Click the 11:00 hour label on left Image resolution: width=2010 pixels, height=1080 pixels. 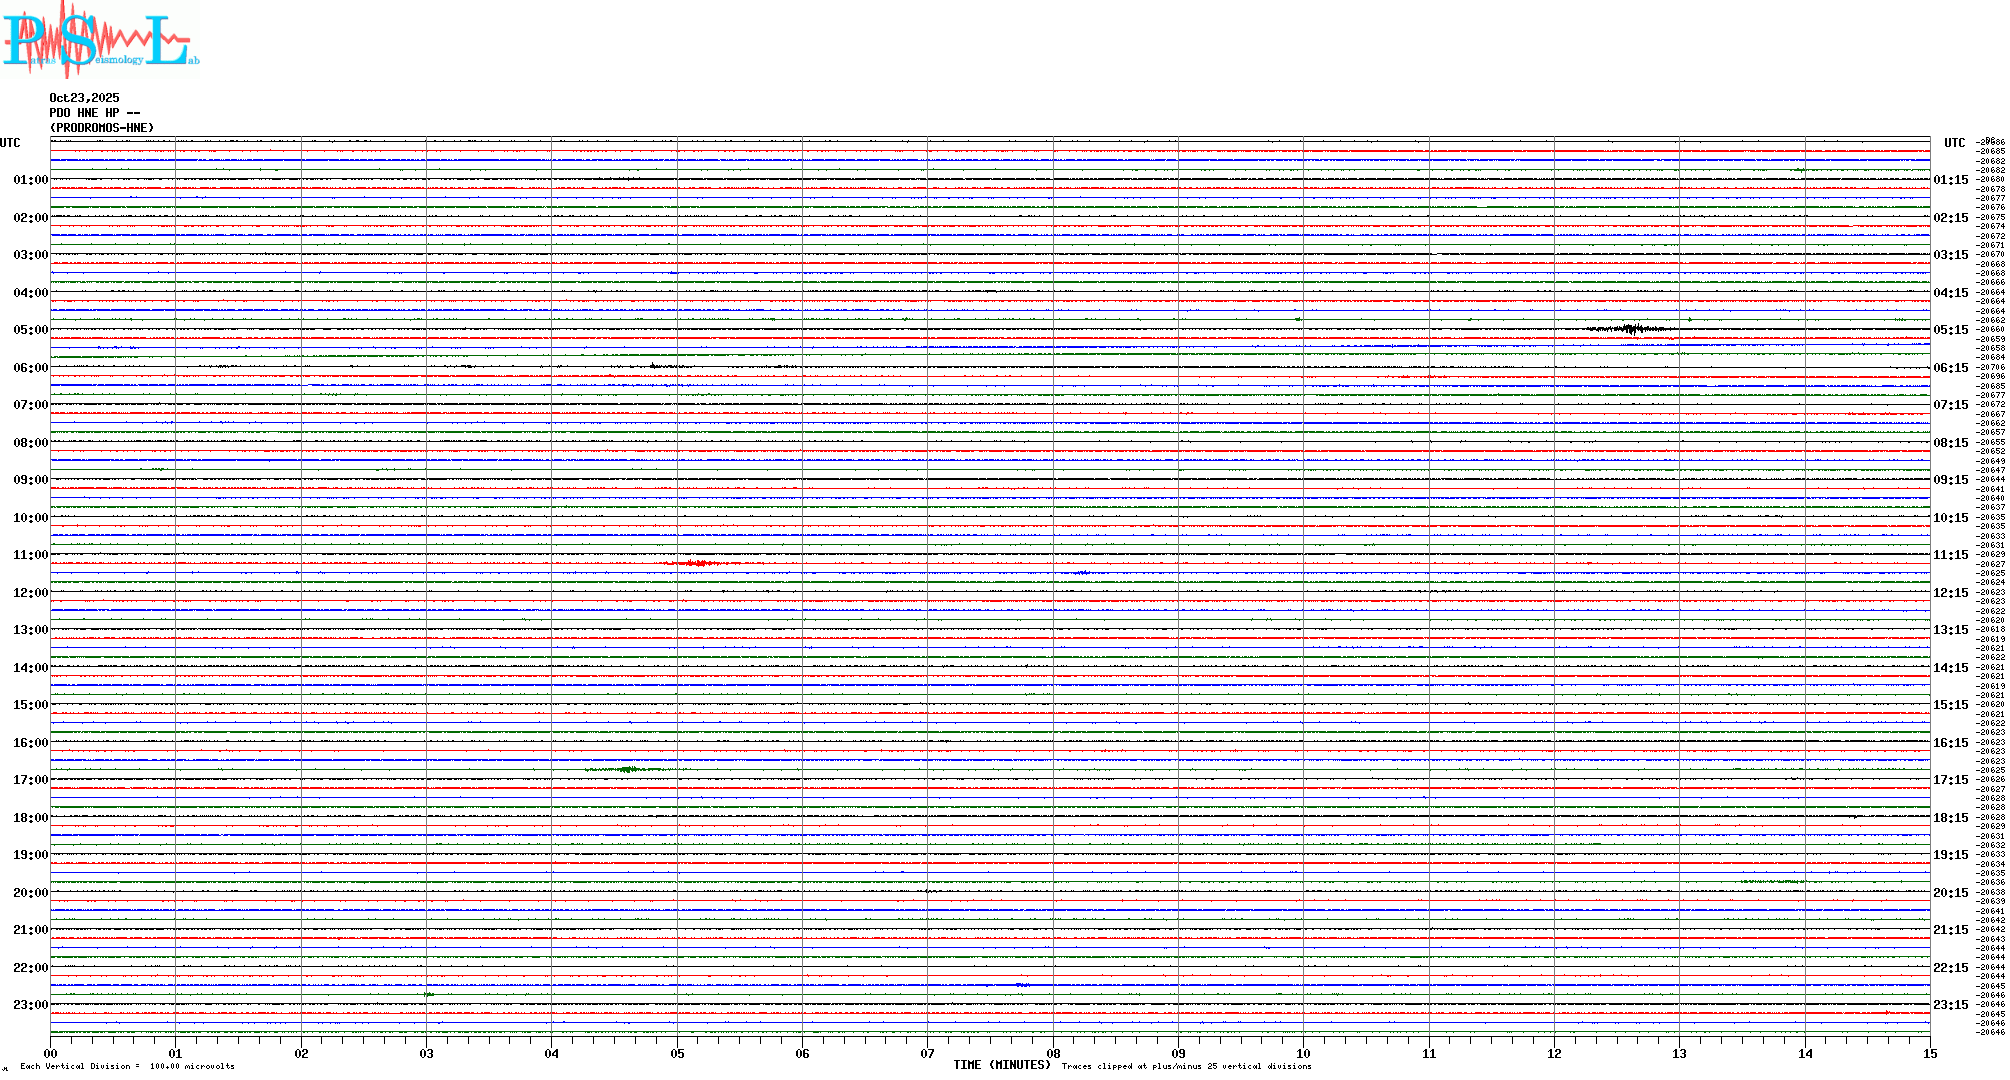[30, 555]
